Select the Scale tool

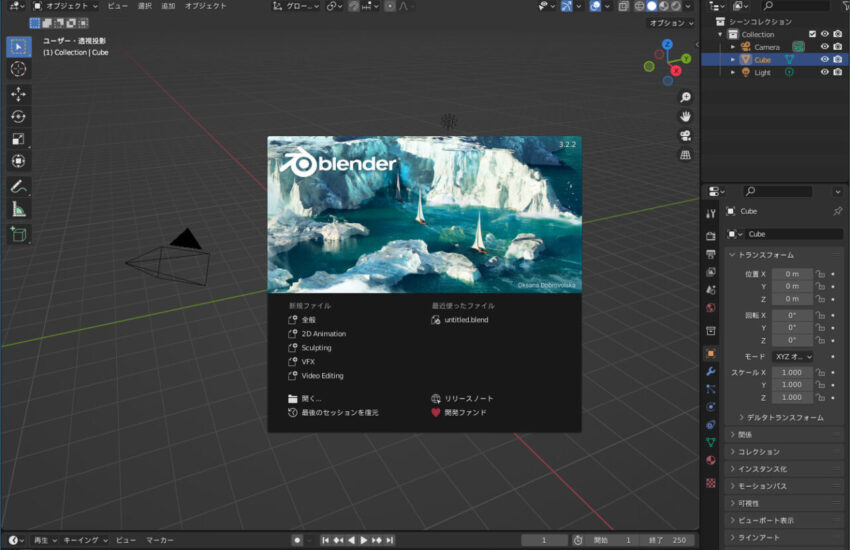(x=18, y=139)
